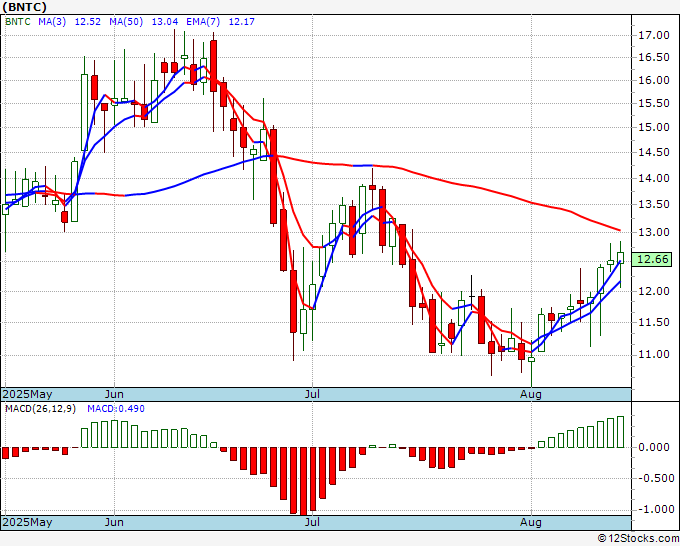The height and width of the screenshot is (546, 680).
Task: Click the MACD:0.490 value label
Action: point(116,409)
